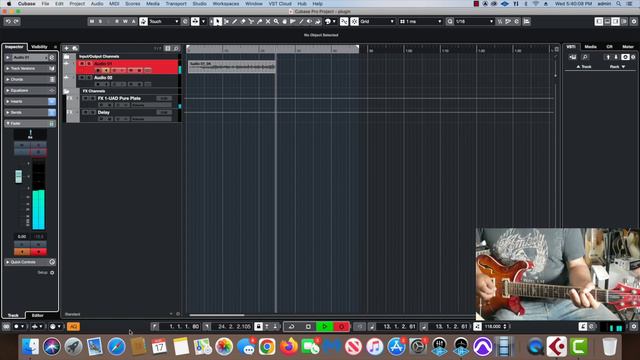This screenshot has height=360, width=640.
Task: Click the orange AQ auto-quantize button
Action: click(73, 327)
